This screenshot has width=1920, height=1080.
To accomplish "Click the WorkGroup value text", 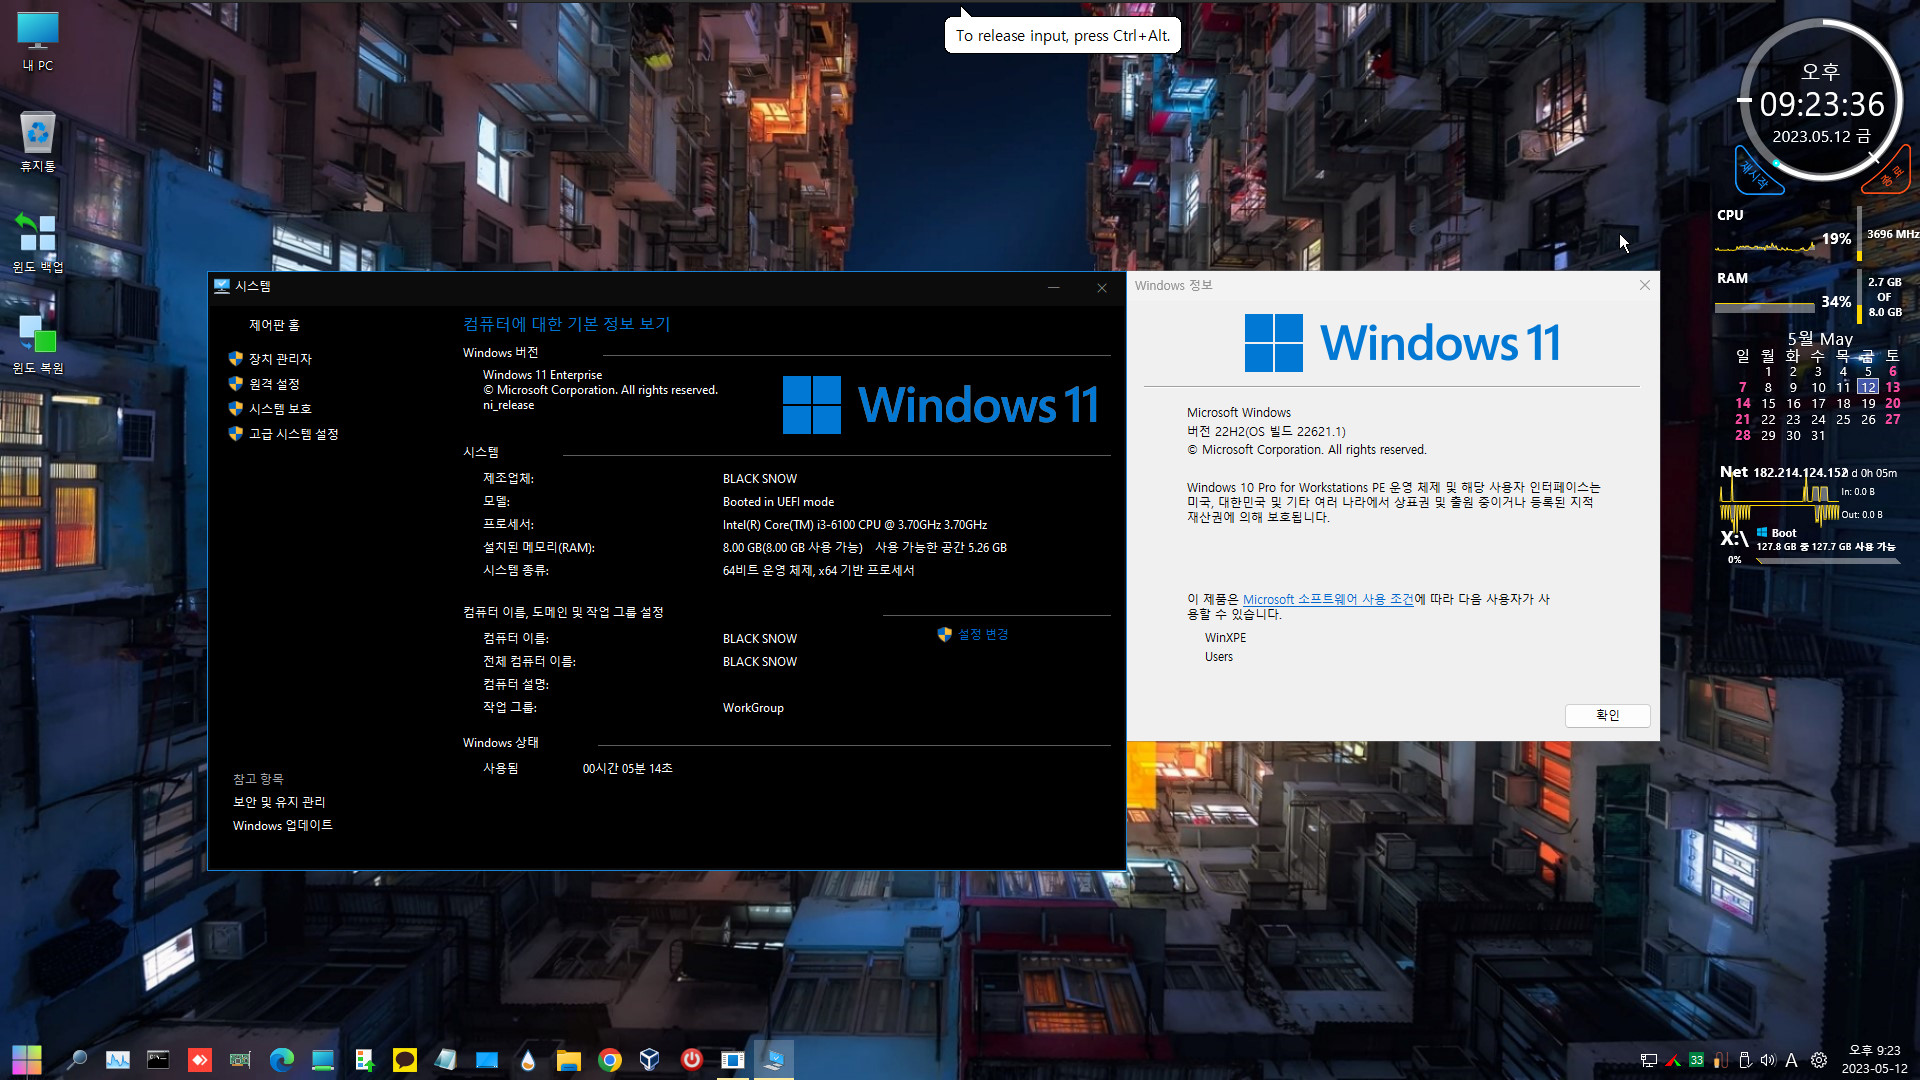I will click(x=753, y=708).
